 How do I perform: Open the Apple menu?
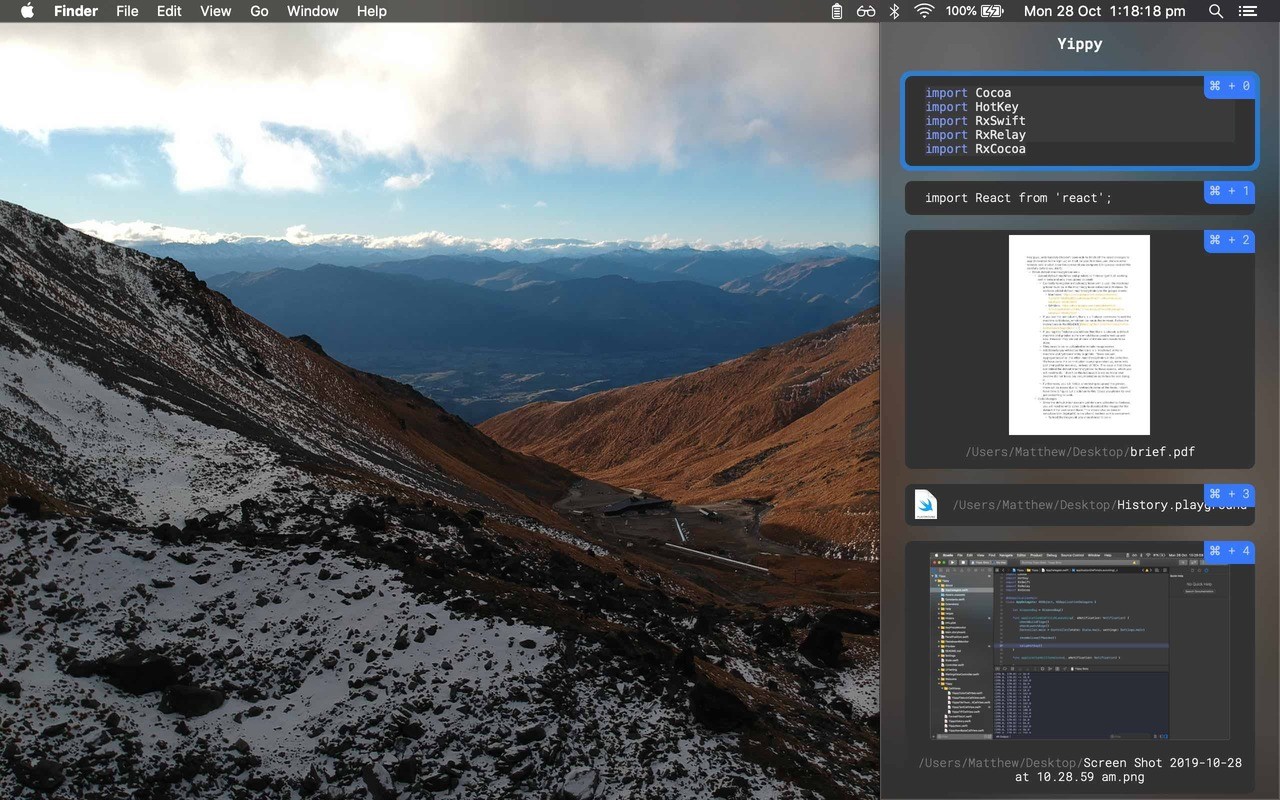(27, 11)
